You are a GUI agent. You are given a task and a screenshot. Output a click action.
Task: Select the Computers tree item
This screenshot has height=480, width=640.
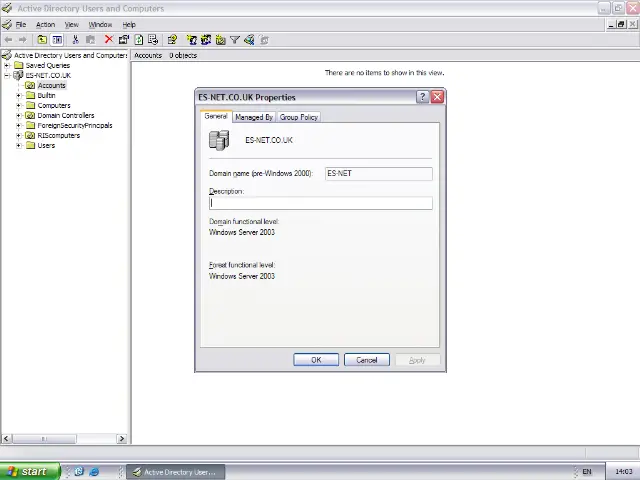(x=54, y=105)
